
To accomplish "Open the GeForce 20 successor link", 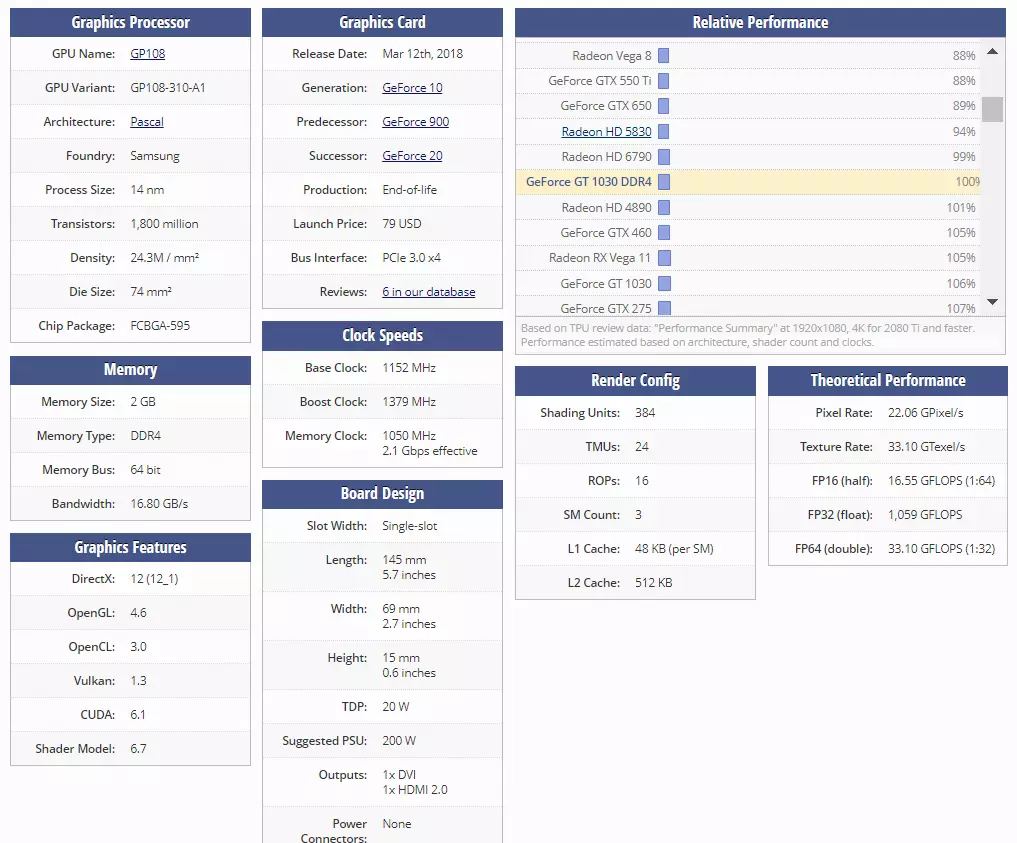I will [412, 156].
